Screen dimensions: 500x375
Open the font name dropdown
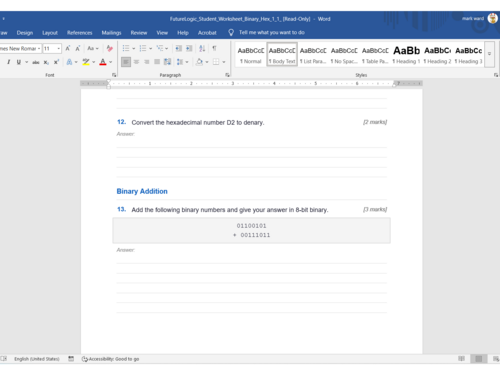tap(39, 49)
